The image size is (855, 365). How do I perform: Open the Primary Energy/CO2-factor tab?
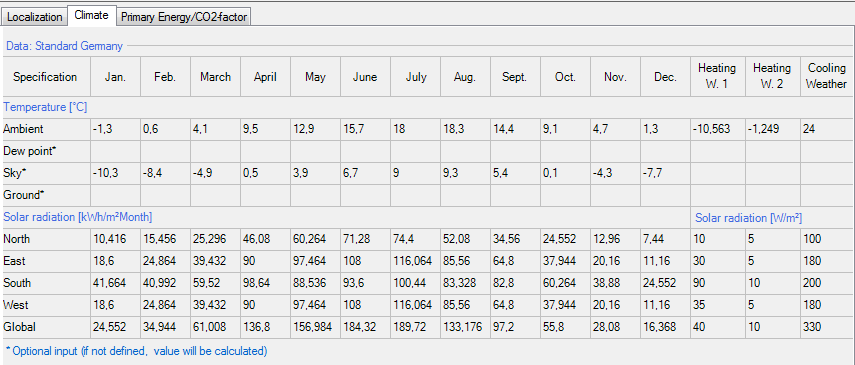click(x=184, y=17)
